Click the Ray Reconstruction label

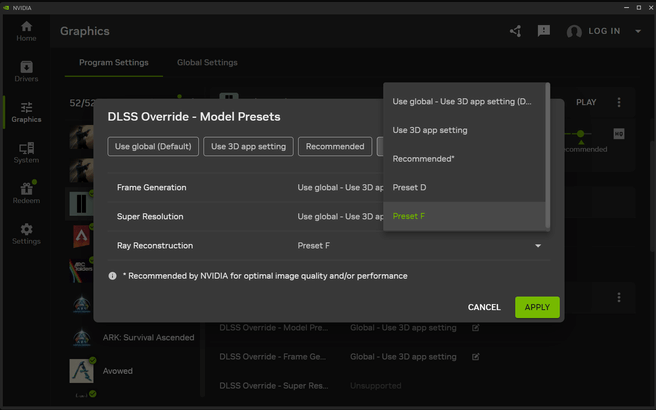click(155, 246)
